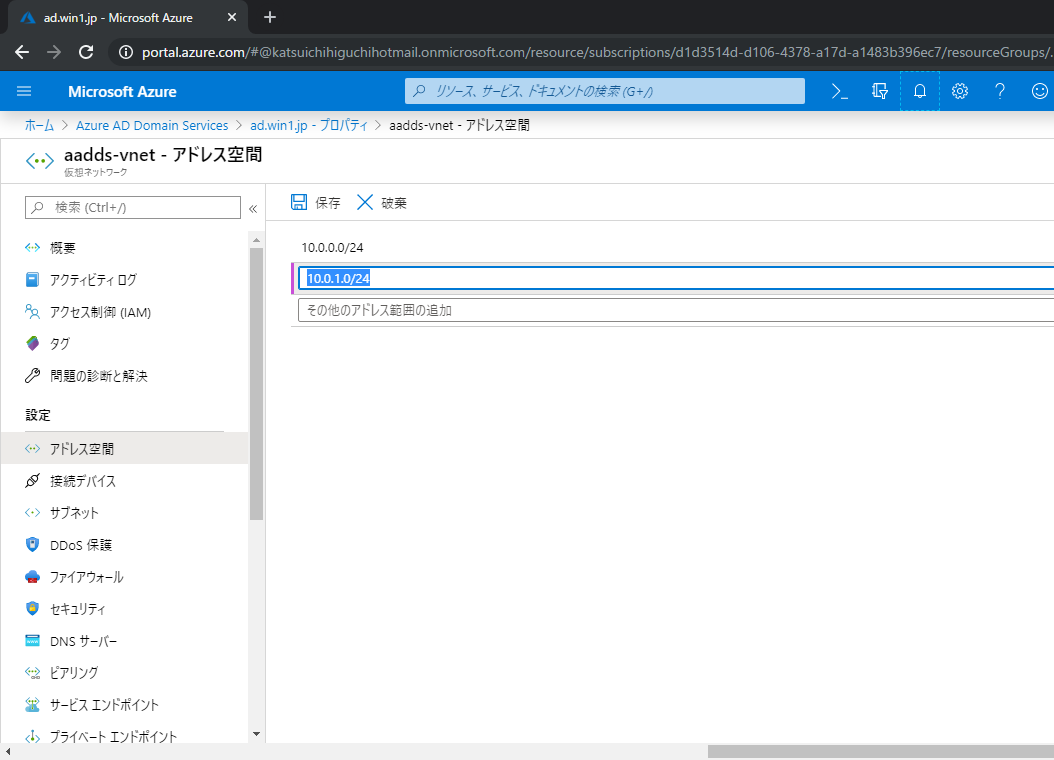Click the horizontal scrollbar thumb at bottom
Image resolution: width=1054 pixels, height=760 pixels.
[x=881, y=751]
